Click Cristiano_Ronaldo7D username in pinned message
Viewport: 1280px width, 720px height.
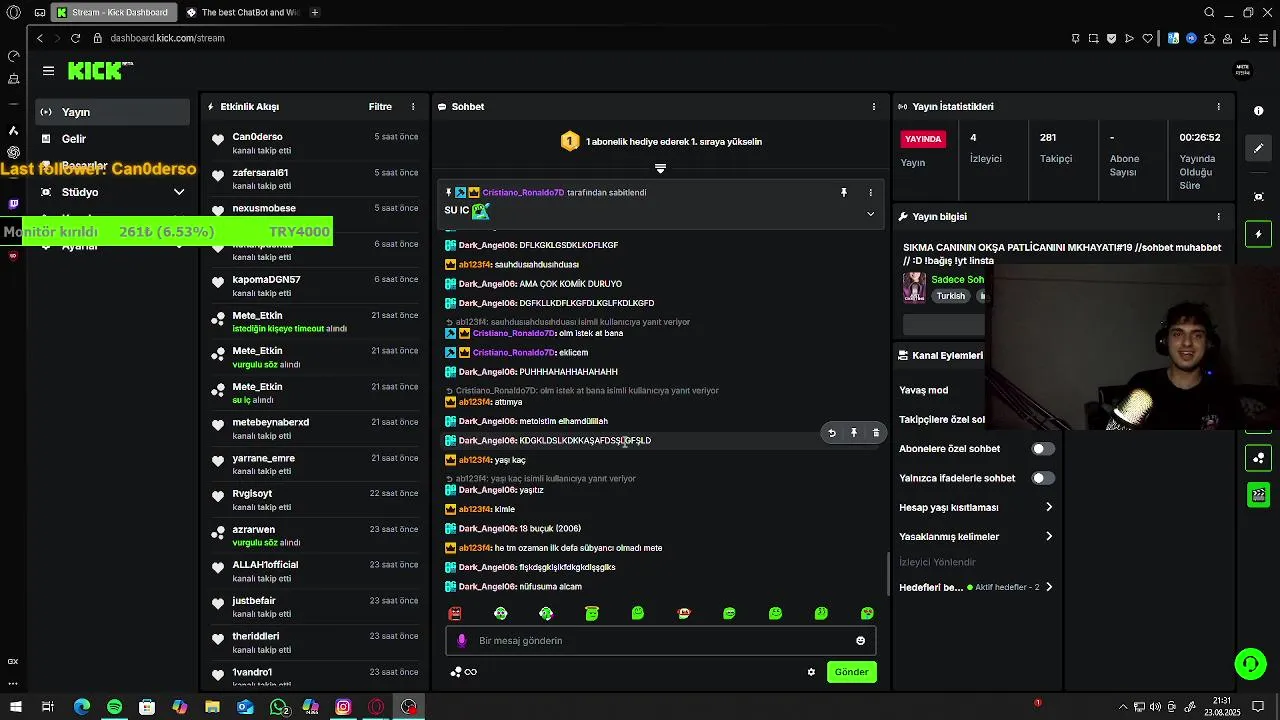523,192
